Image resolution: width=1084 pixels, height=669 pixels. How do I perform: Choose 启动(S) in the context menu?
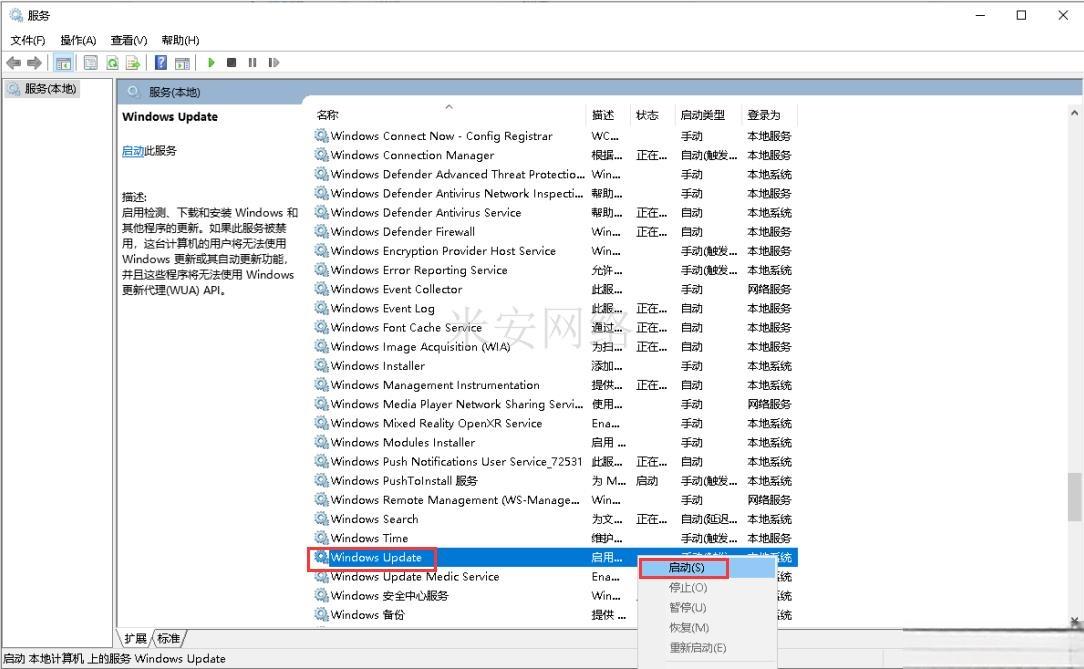point(707,567)
